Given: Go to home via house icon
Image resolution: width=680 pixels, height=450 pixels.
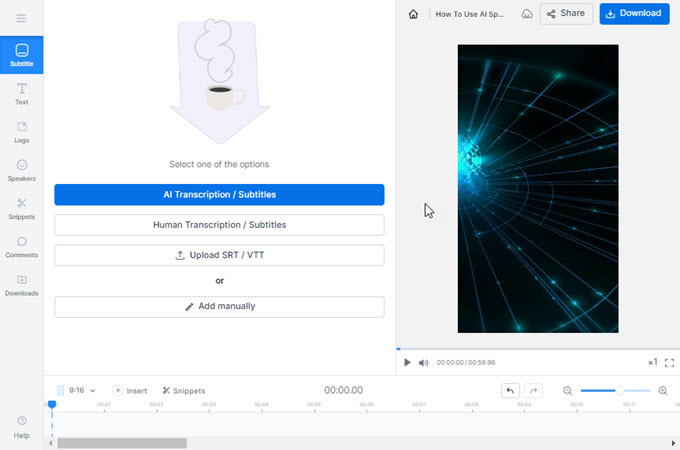Looking at the screenshot, I should coord(413,14).
